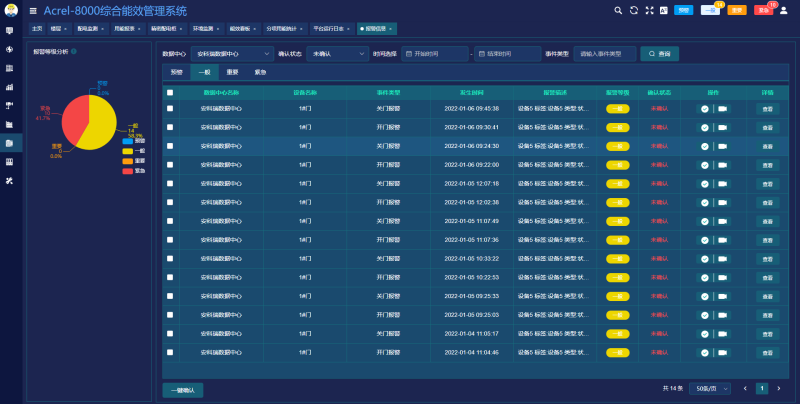
Task: Click the 一键确认 confirm-all button
Action: point(183,390)
